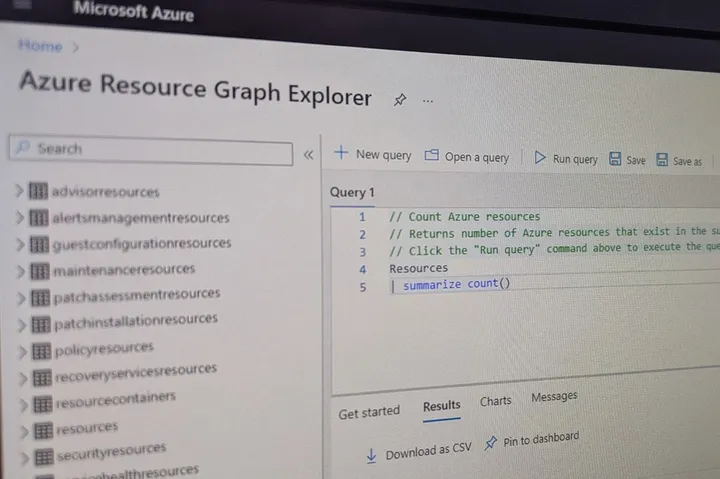Click the Run query label
The image size is (720, 479).
tap(575, 159)
